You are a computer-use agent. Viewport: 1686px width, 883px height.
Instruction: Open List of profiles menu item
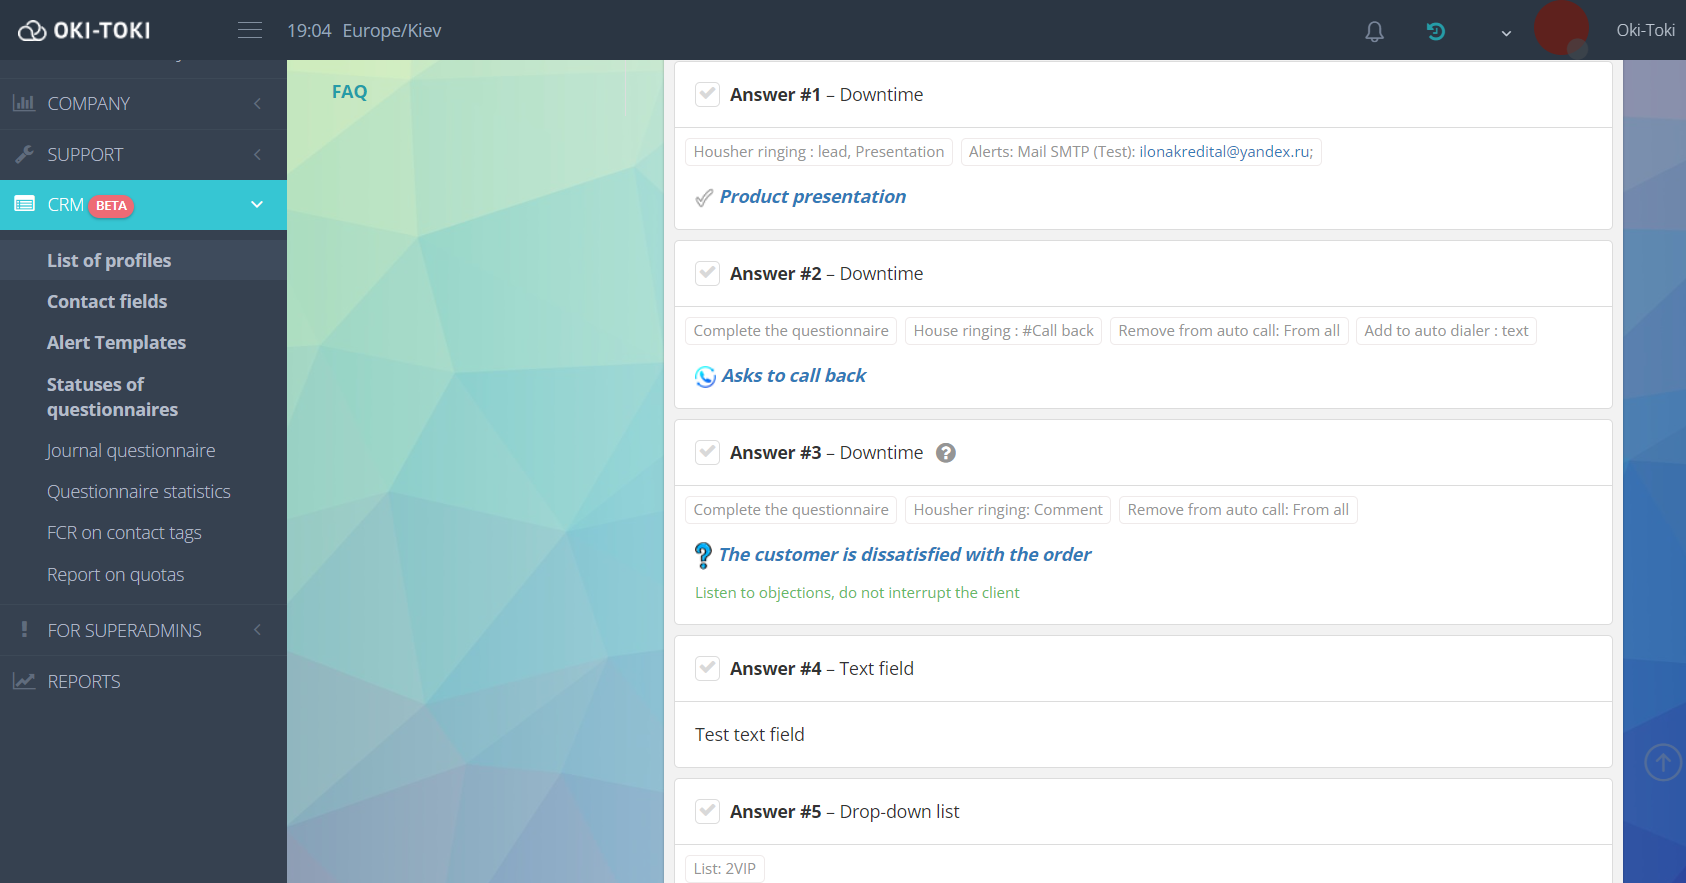tap(109, 261)
